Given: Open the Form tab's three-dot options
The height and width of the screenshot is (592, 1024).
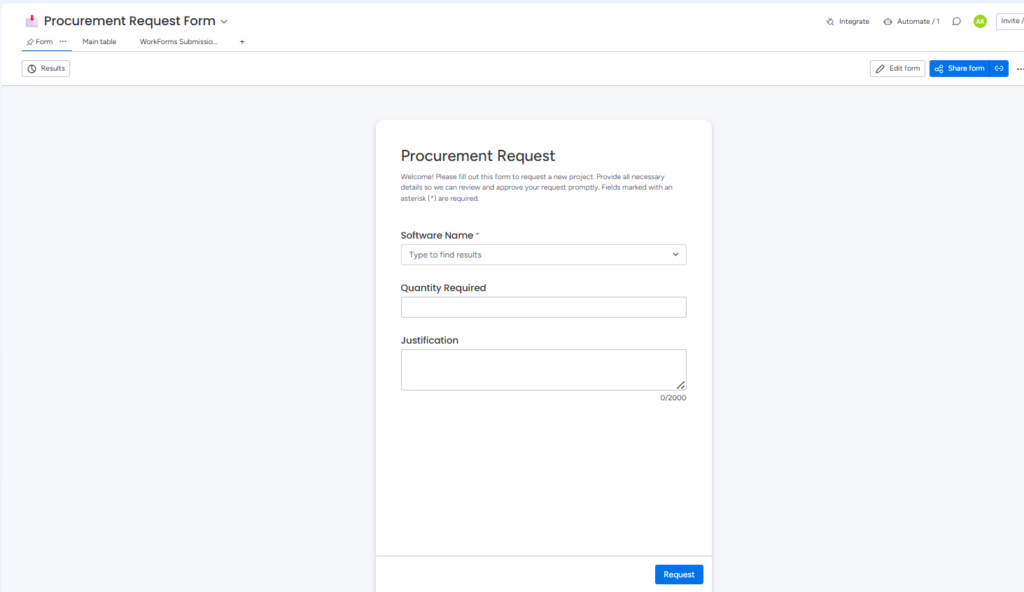Looking at the screenshot, I should tap(63, 42).
